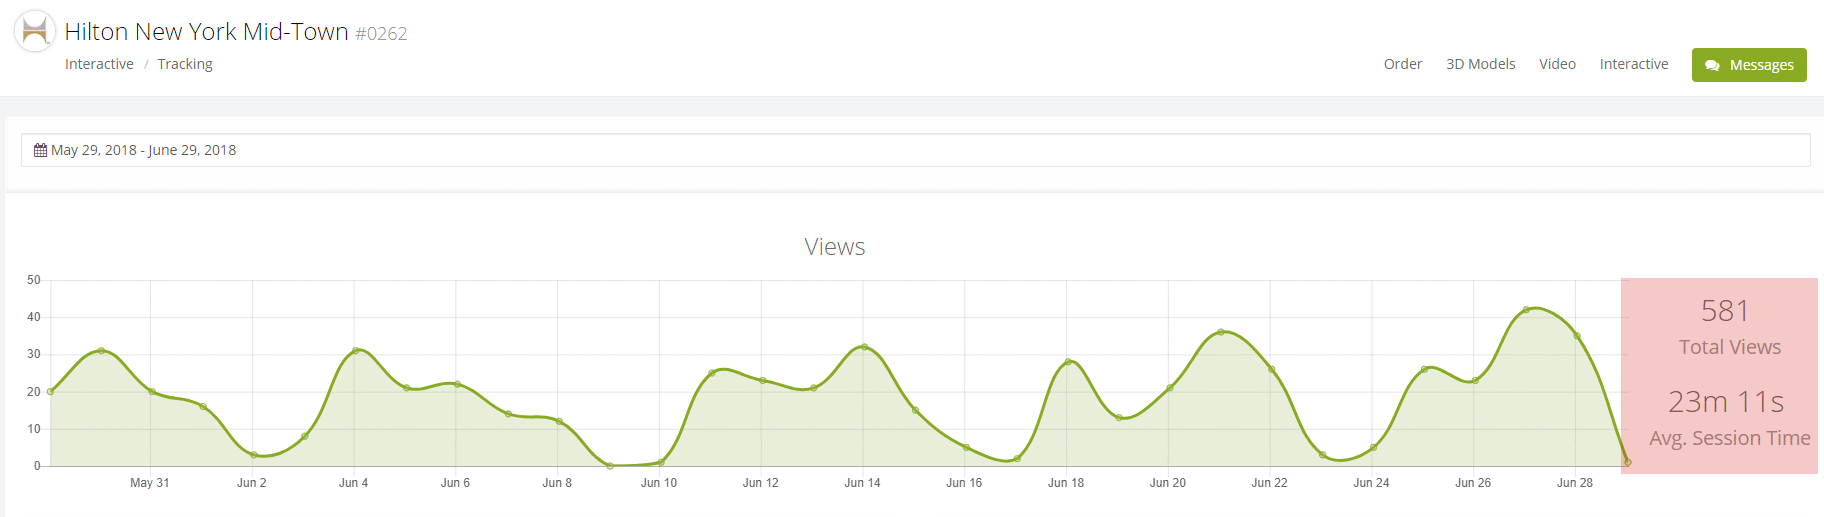This screenshot has width=1824, height=517.
Task: Open the 3D Models menu item
Action: coord(1481,64)
